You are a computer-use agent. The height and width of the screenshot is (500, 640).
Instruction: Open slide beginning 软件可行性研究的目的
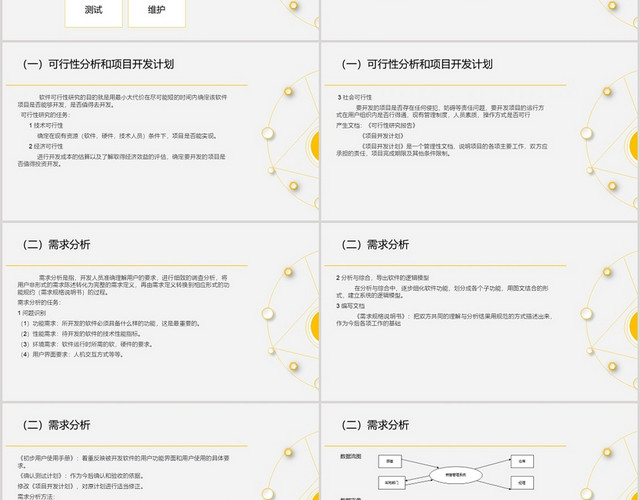click(x=160, y=131)
